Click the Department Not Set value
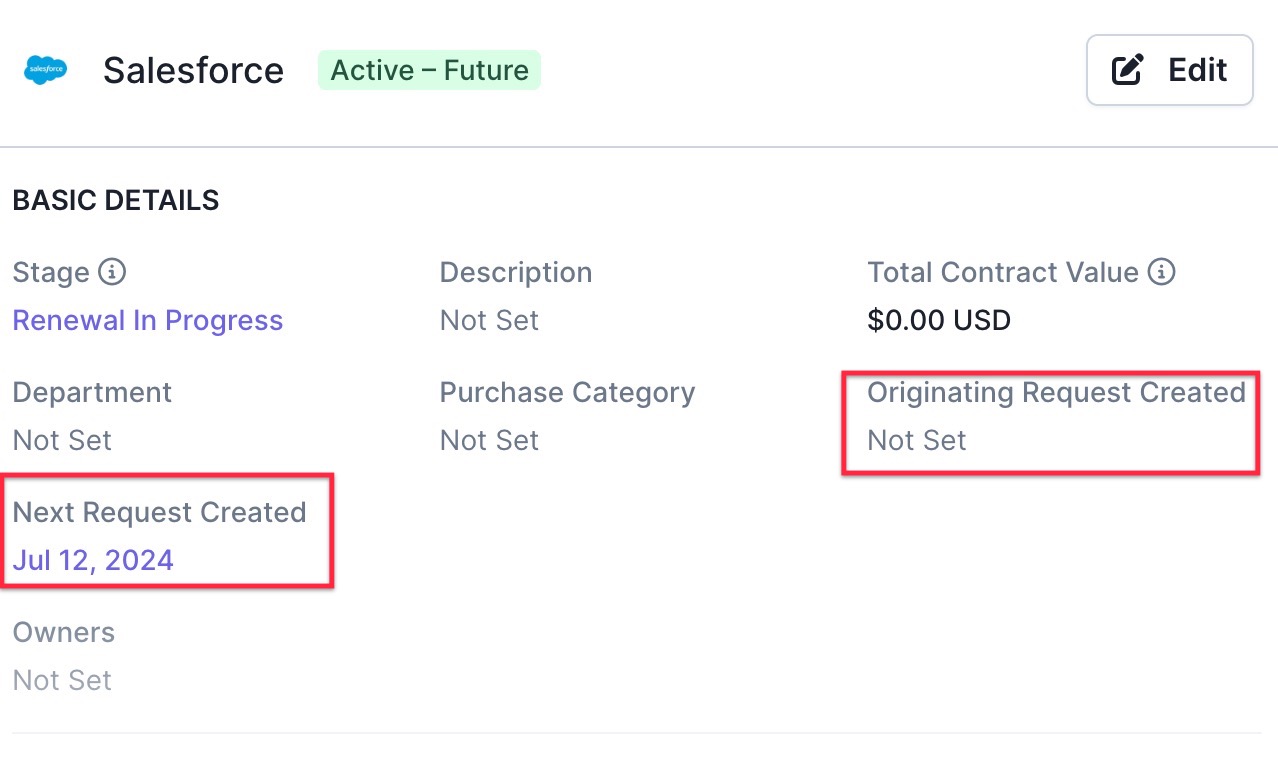This screenshot has width=1278, height=766. [x=62, y=441]
